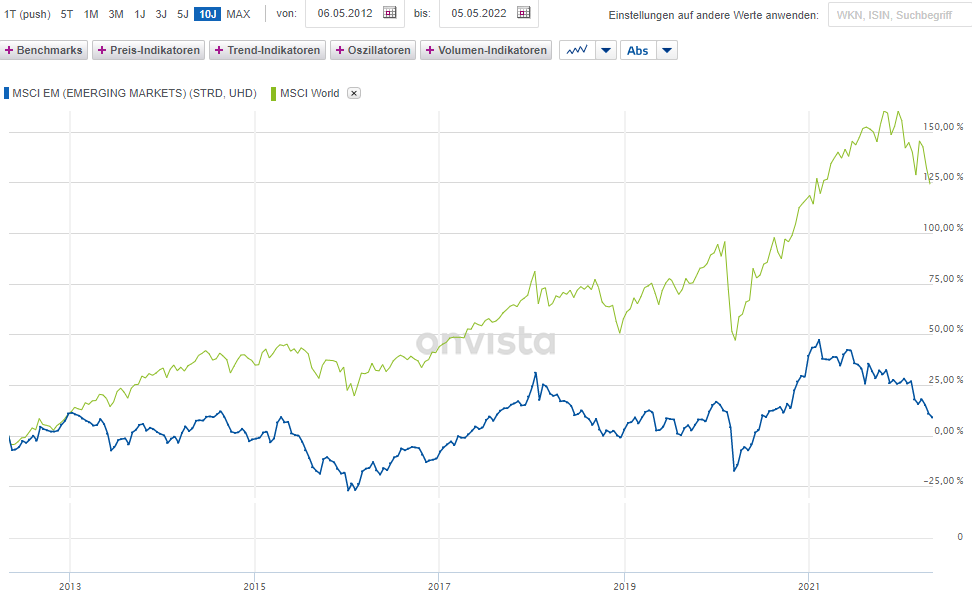Image resolution: width=972 pixels, height=598 pixels.
Task: Click the 2019 x-axis label
Action: click(624, 586)
